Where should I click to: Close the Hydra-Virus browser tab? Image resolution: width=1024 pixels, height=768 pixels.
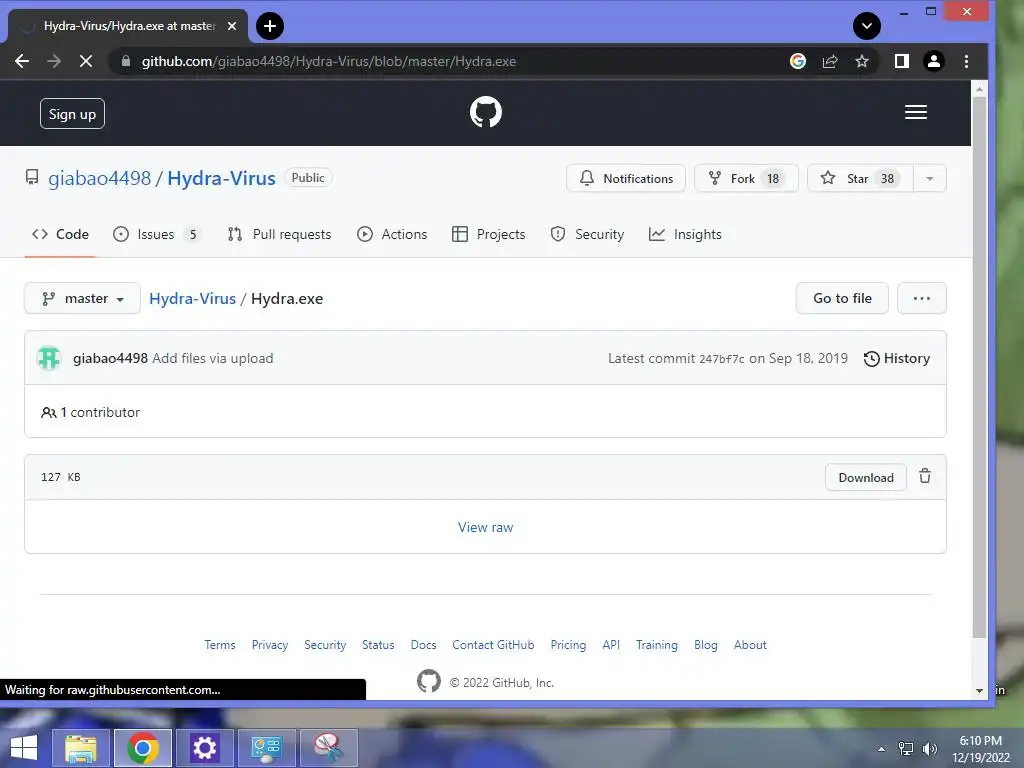tap(232, 26)
